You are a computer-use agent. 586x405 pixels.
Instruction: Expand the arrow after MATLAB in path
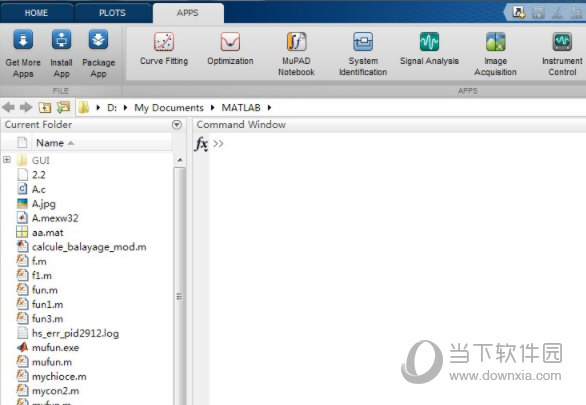[x=269, y=108]
